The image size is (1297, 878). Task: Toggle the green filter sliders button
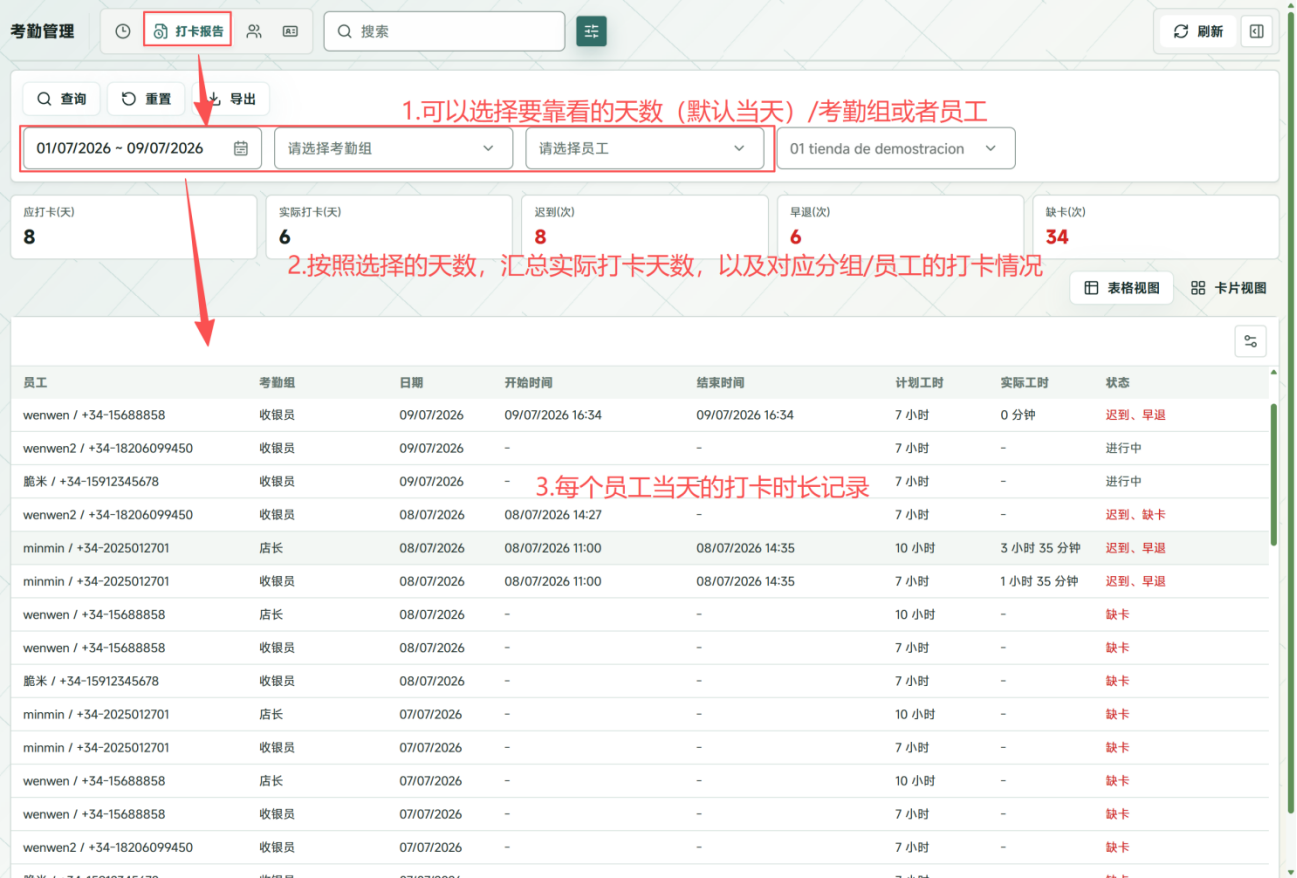[592, 31]
